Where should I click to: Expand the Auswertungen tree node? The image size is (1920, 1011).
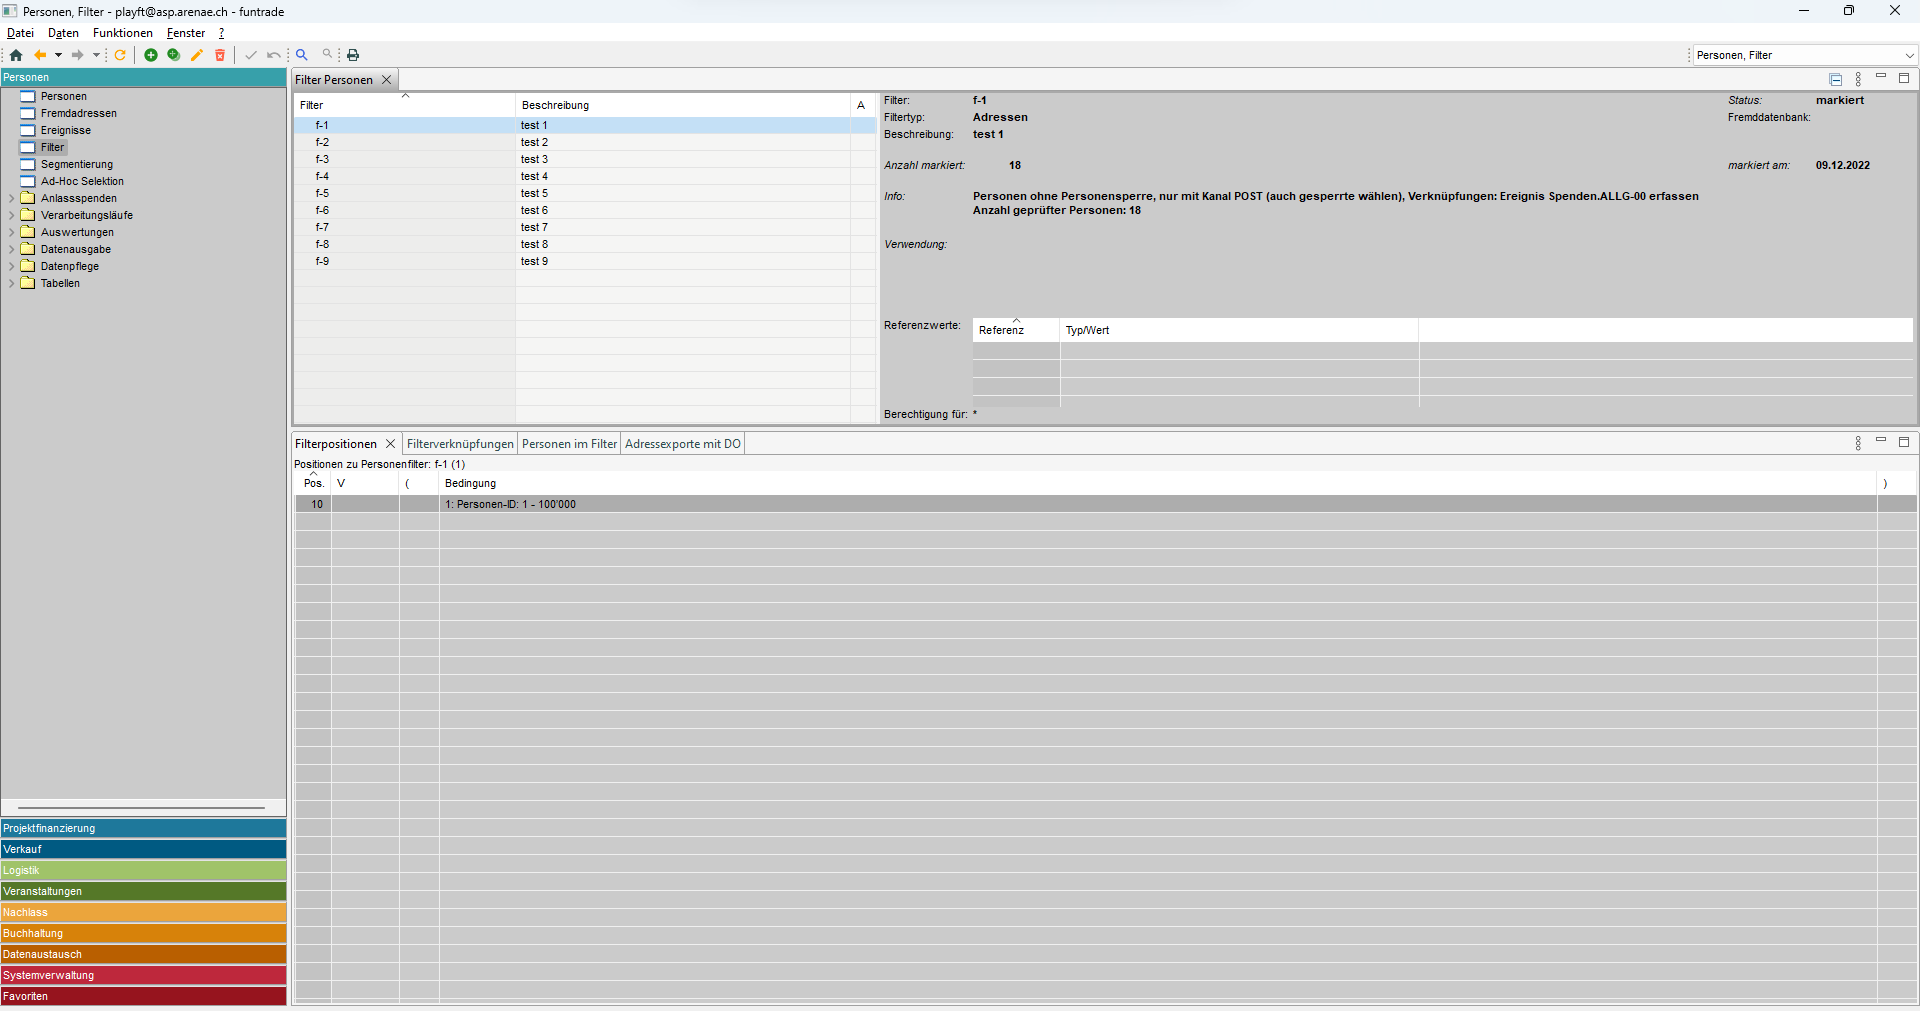11,233
